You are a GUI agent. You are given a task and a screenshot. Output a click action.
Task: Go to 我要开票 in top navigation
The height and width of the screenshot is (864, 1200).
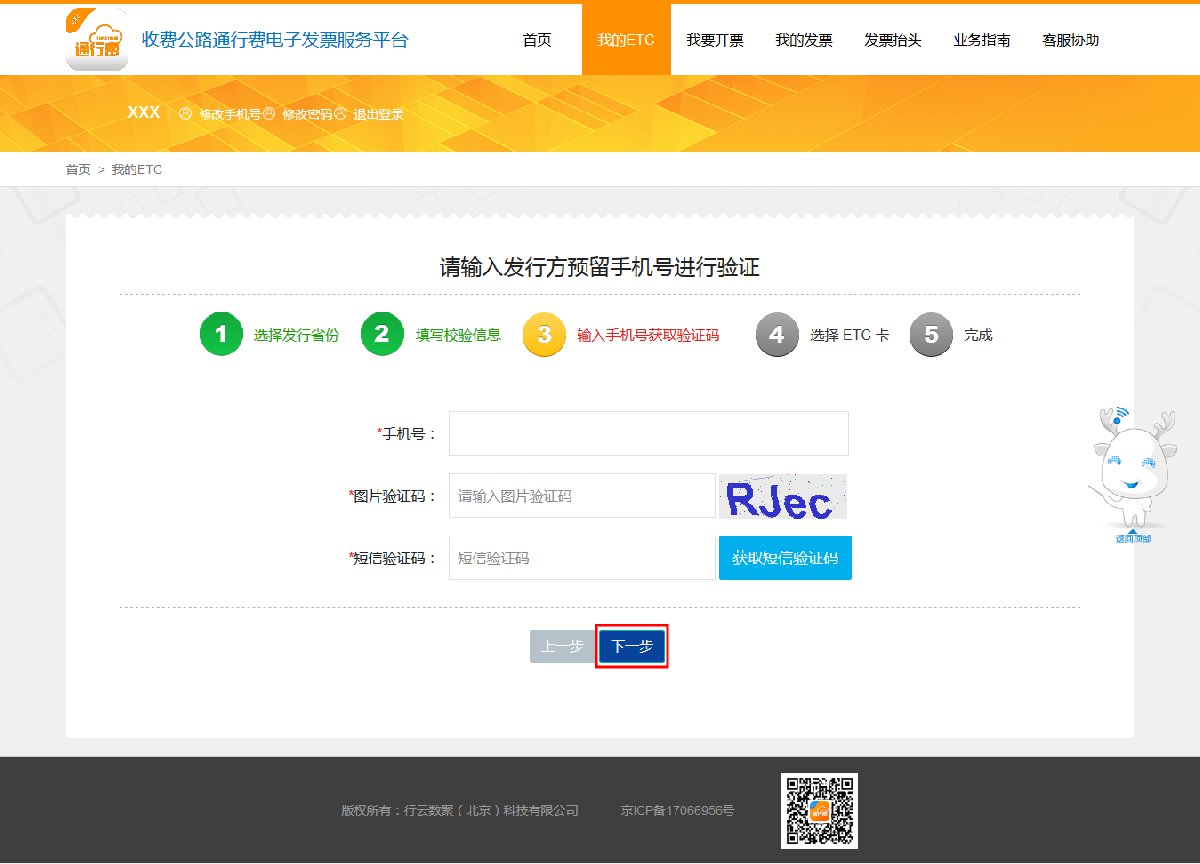[715, 40]
